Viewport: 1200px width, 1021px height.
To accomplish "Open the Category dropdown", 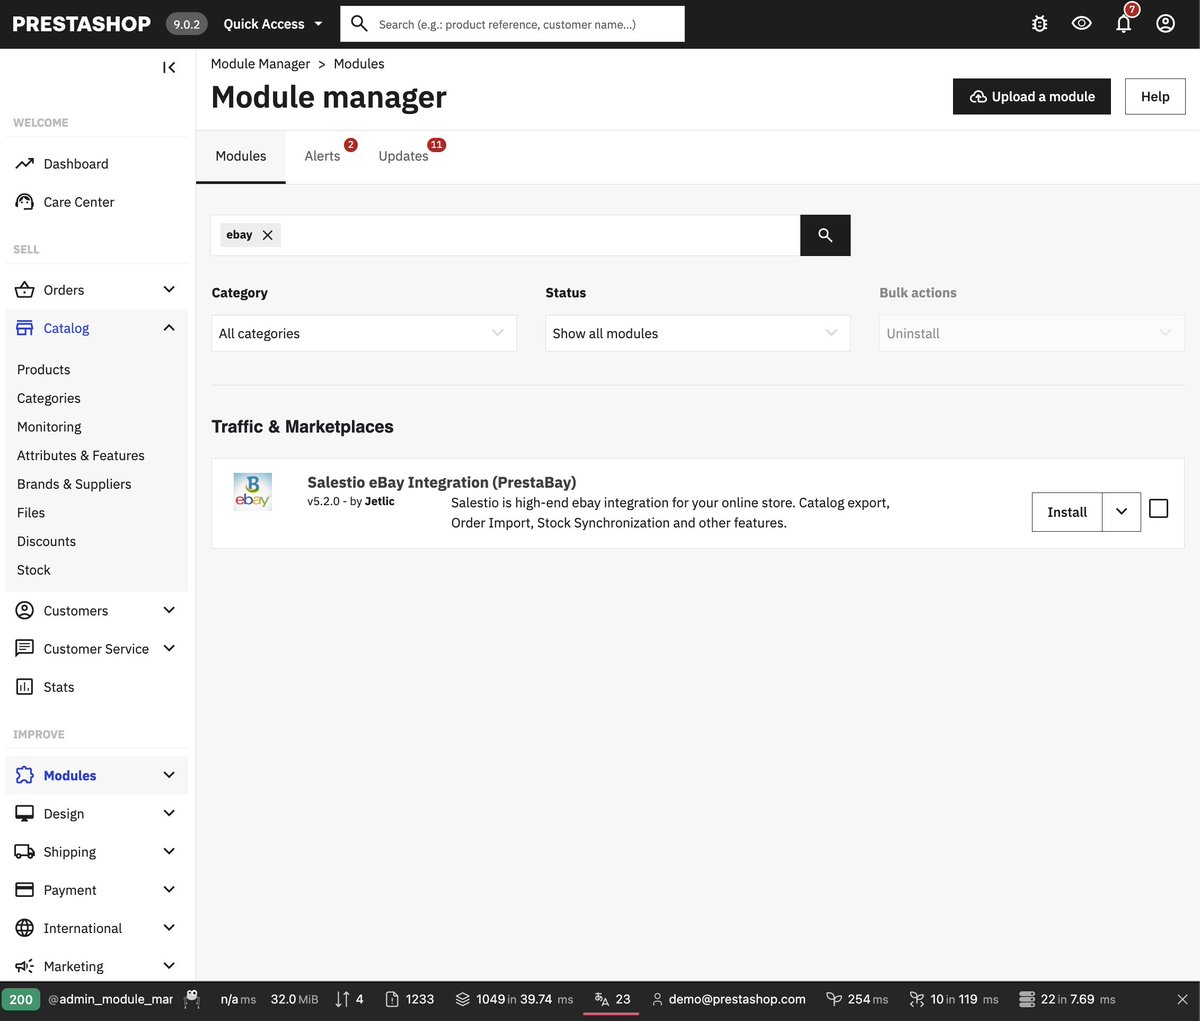I will pyautogui.click(x=364, y=333).
